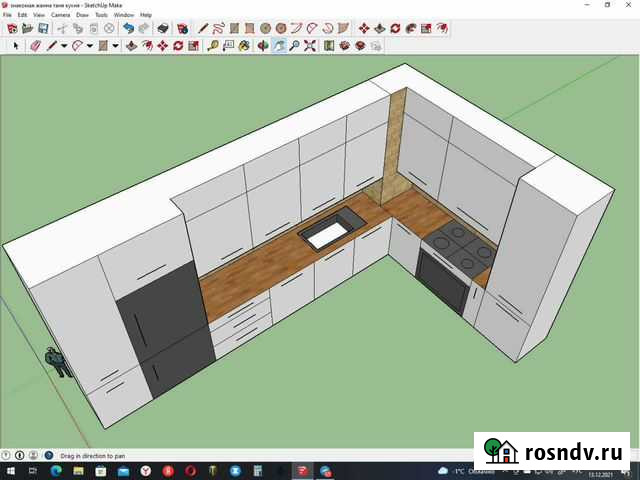Click the Zoom magnifier tool
640x480 pixels.
(x=295, y=45)
